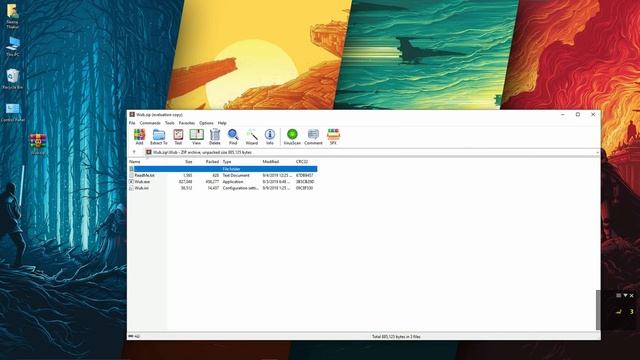640x360 pixels.
Task: Launch the Wizard wand tool
Action: (251, 137)
